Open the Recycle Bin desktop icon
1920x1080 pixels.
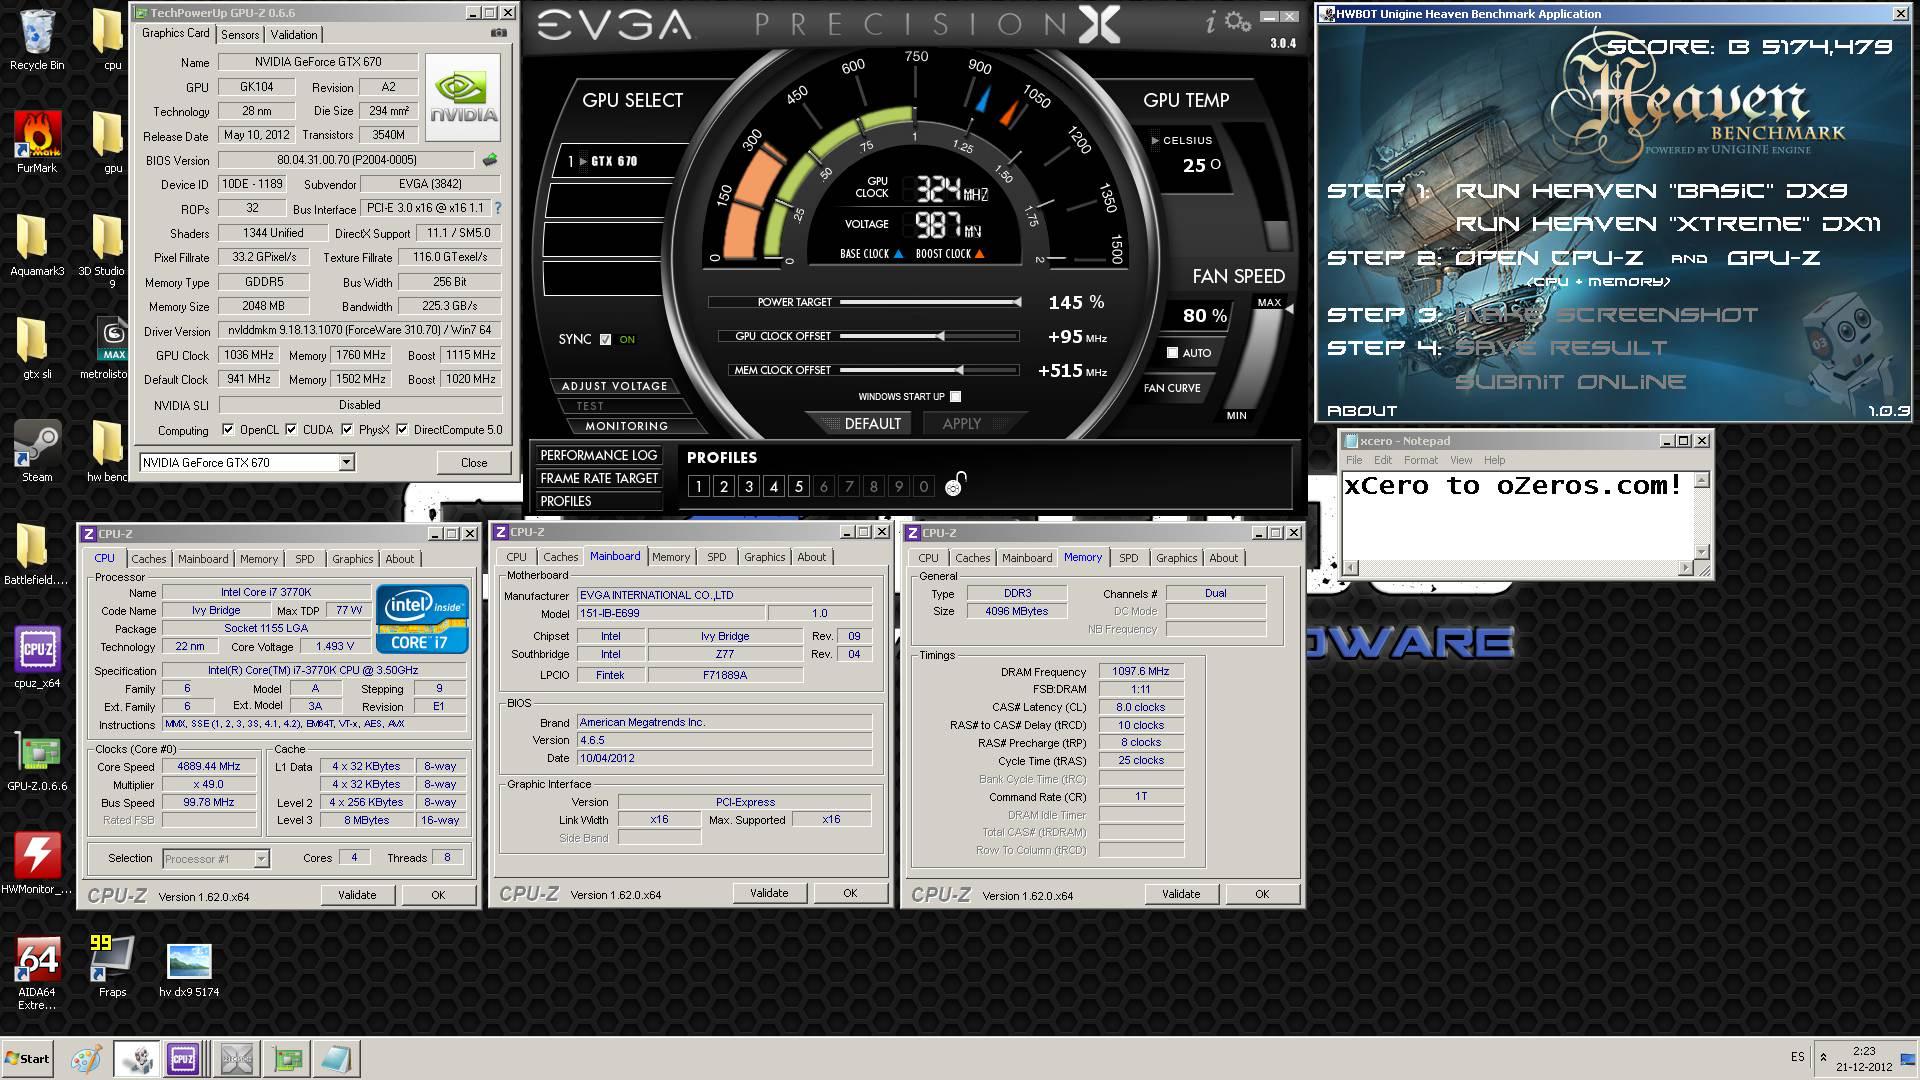[37, 40]
